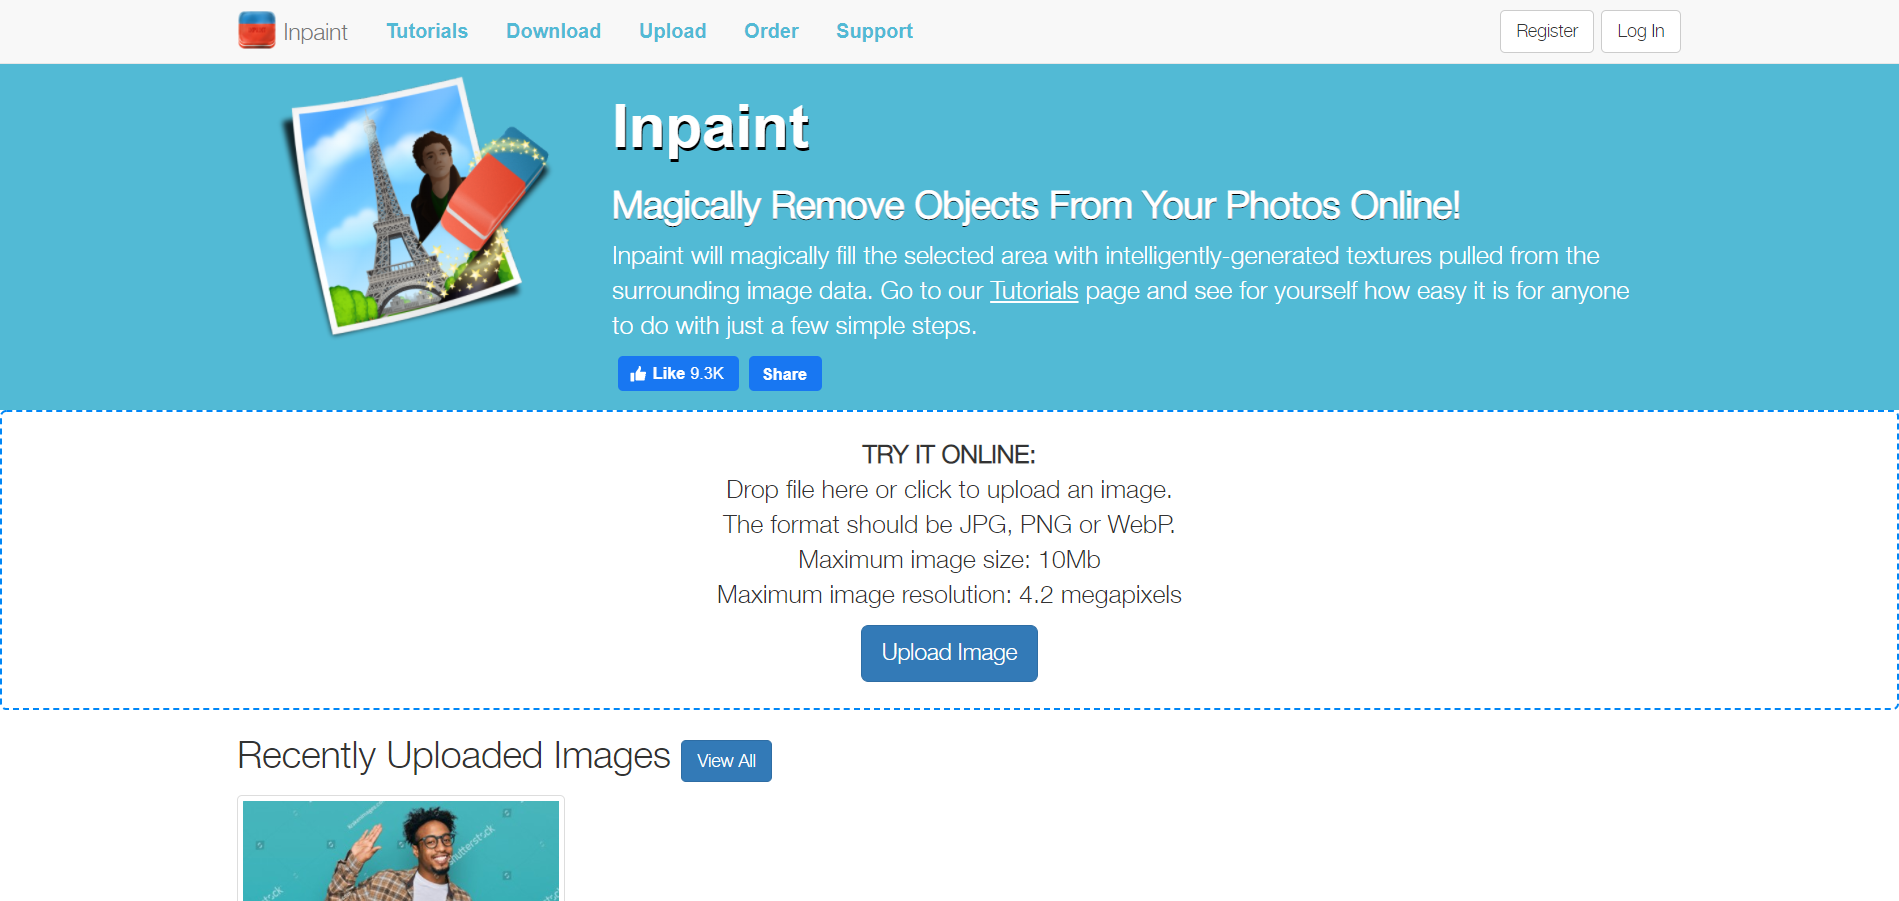Click View All next to Recently Uploaded Images

[x=726, y=761]
